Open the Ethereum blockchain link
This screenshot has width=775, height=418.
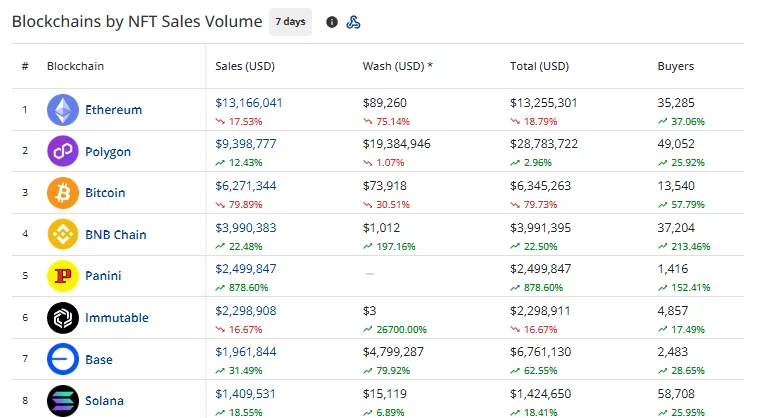[x=113, y=110]
